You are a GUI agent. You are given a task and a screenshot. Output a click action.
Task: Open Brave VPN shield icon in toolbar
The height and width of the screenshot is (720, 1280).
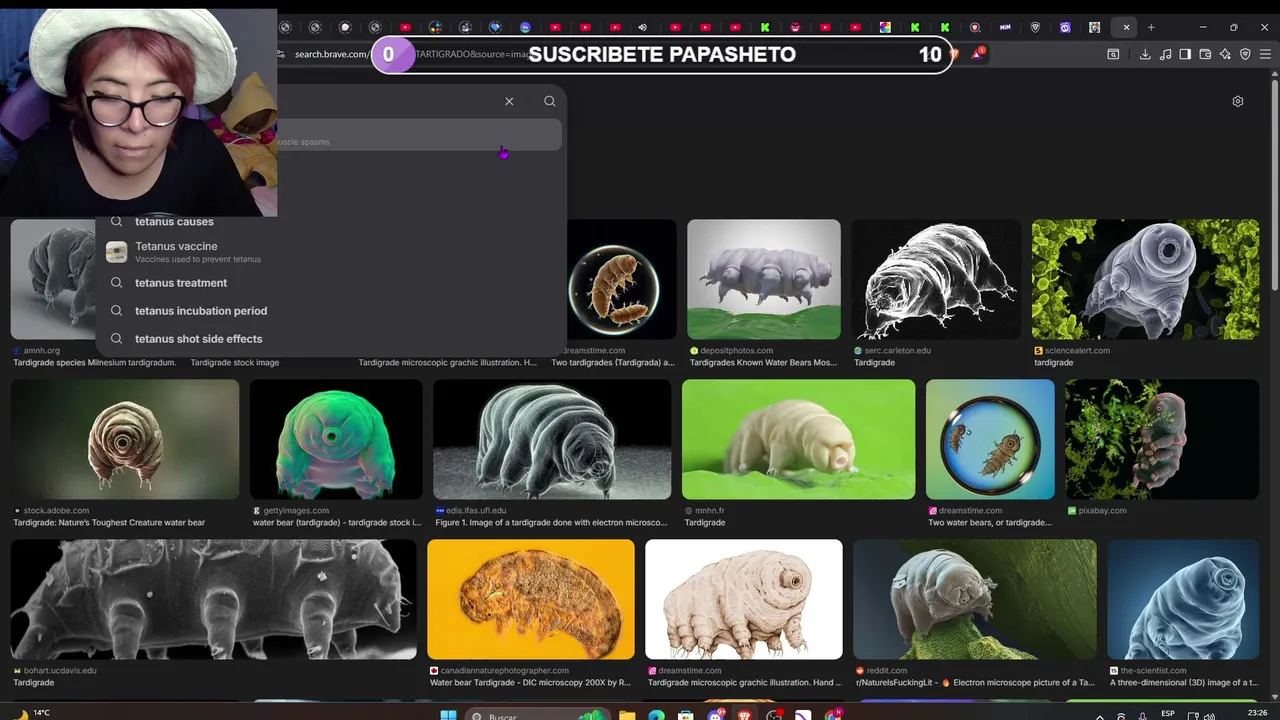click(1245, 54)
